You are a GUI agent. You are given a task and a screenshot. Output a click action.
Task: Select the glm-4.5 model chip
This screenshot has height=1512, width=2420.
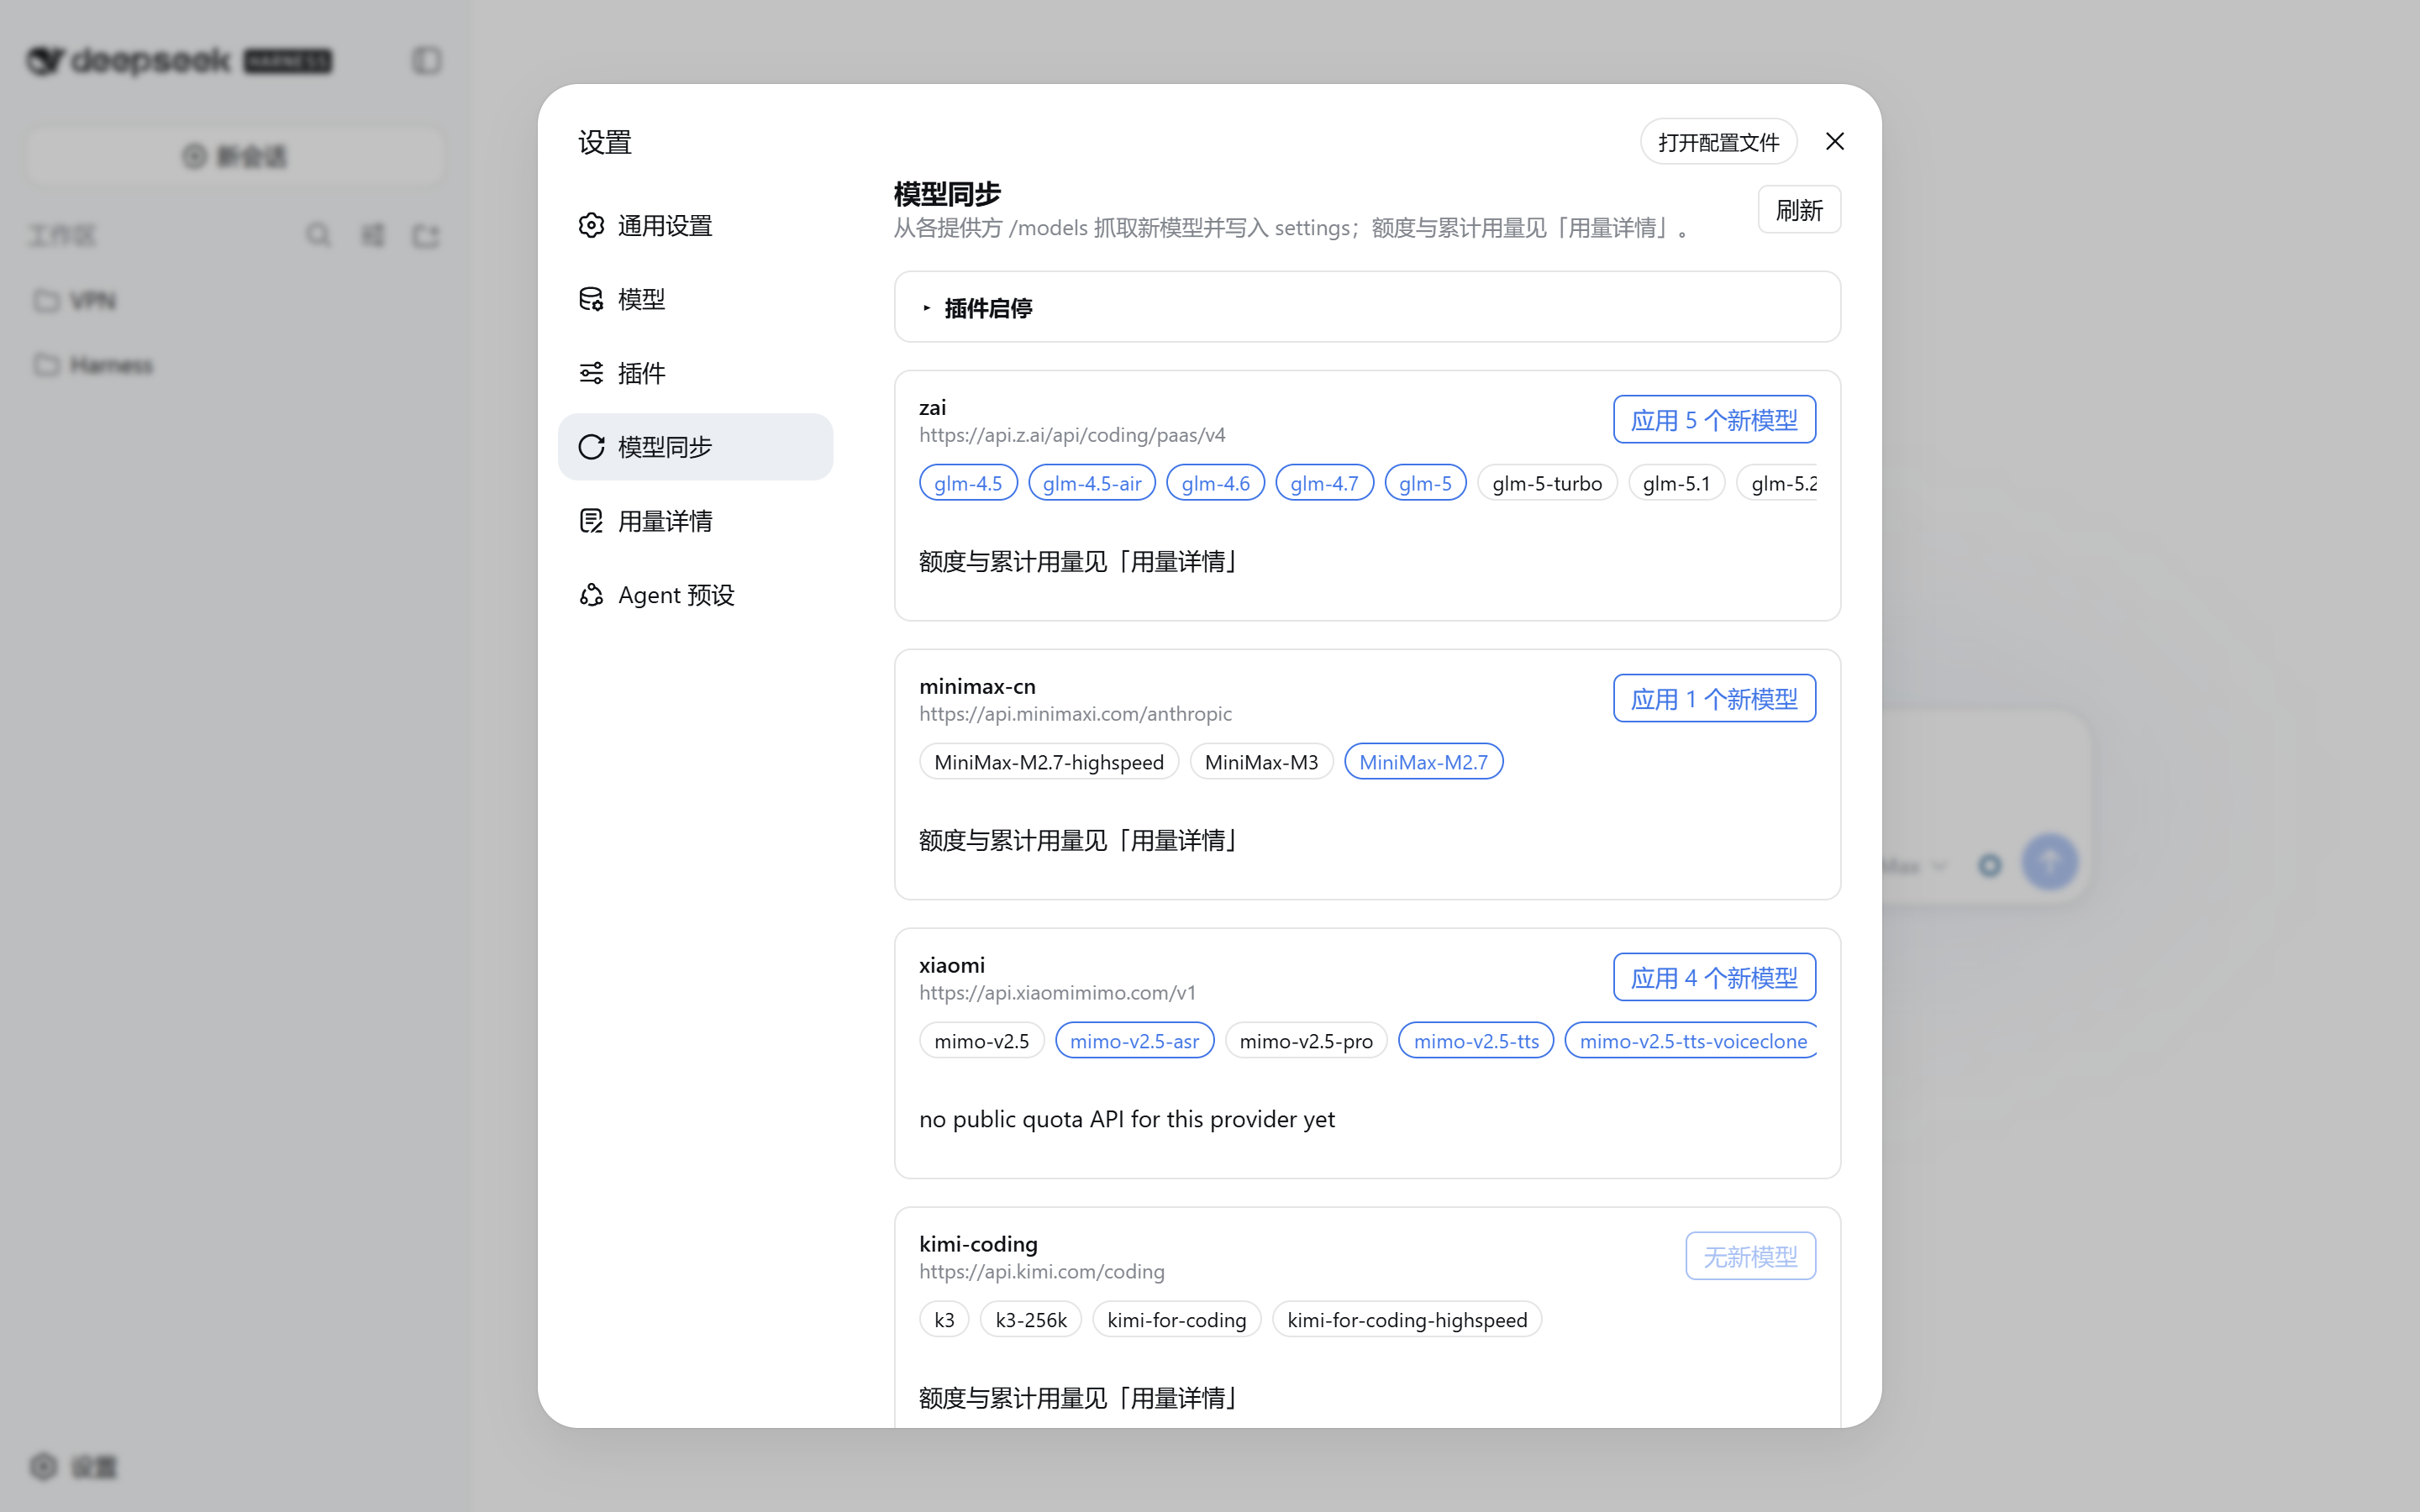(x=968, y=483)
